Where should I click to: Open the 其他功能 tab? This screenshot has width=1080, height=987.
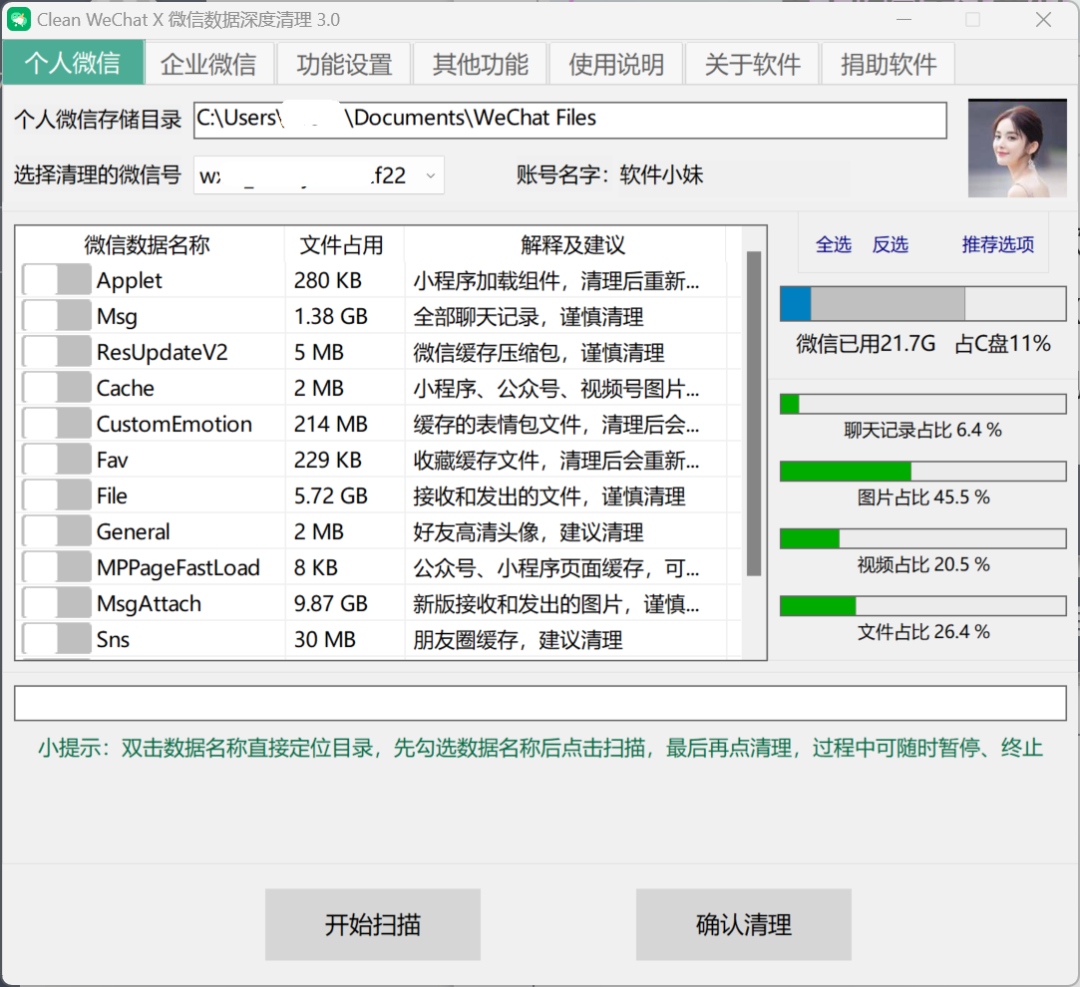pos(480,64)
